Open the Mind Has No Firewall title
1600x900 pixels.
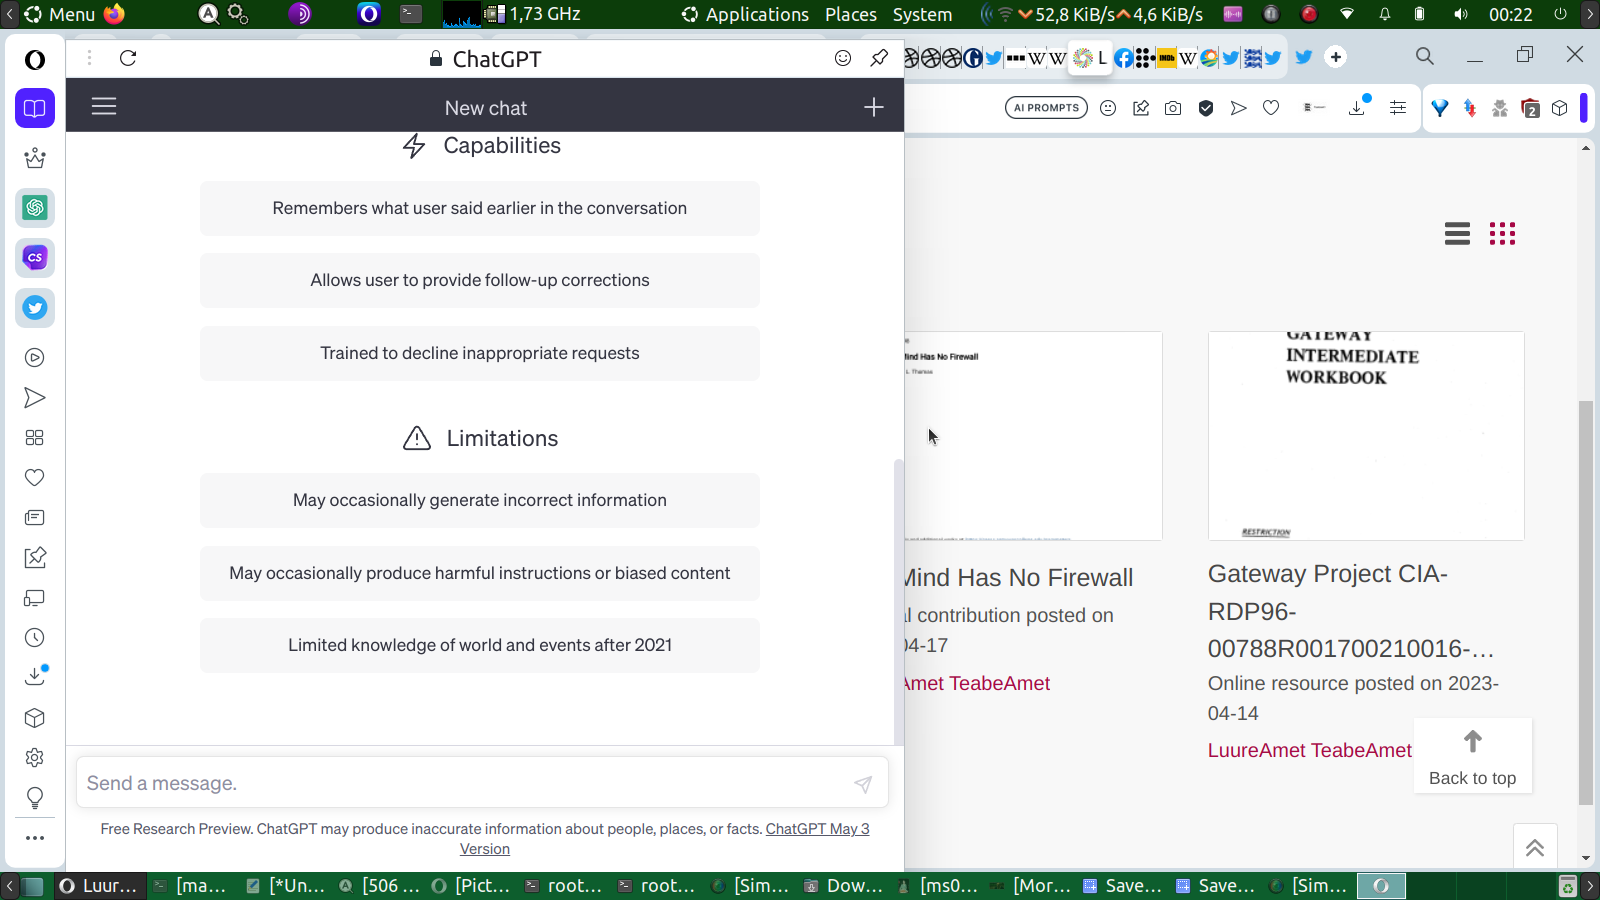pyautogui.click(x=1019, y=577)
